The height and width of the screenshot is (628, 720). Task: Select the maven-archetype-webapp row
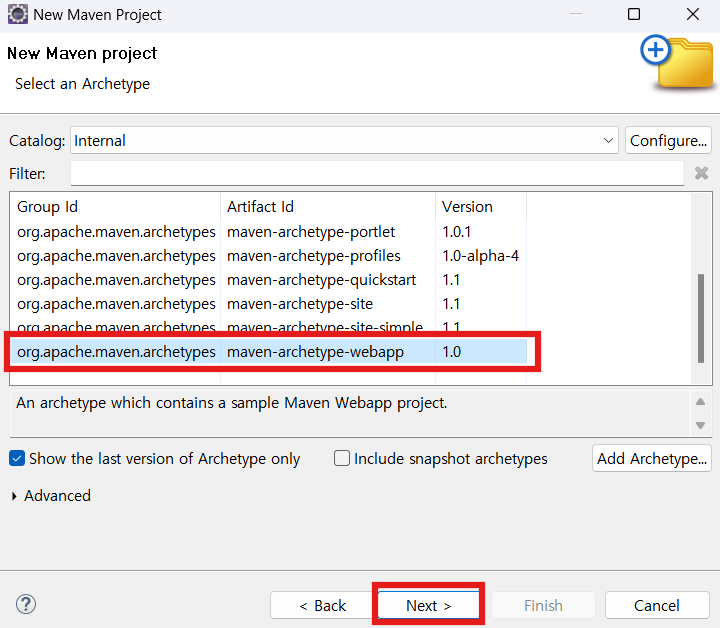269,352
